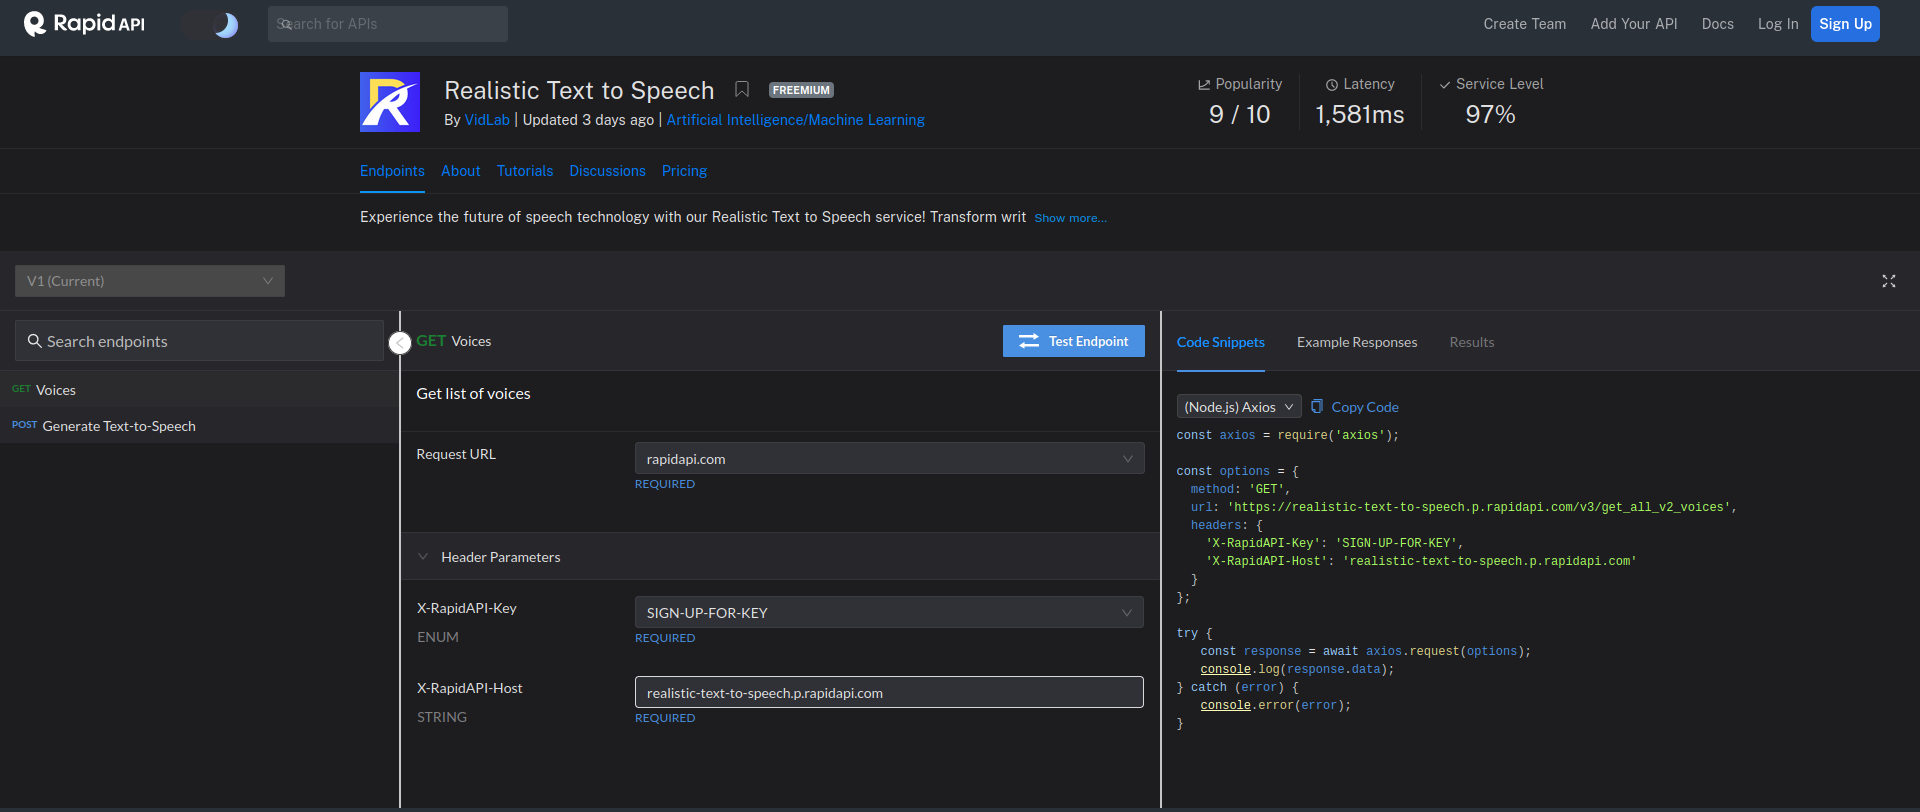This screenshot has width=1920, height=812.
Task: Open the X-RapidAPI-Key SIGN-UP-FOR-KEY dropdown
Action: tap(889, 613)
